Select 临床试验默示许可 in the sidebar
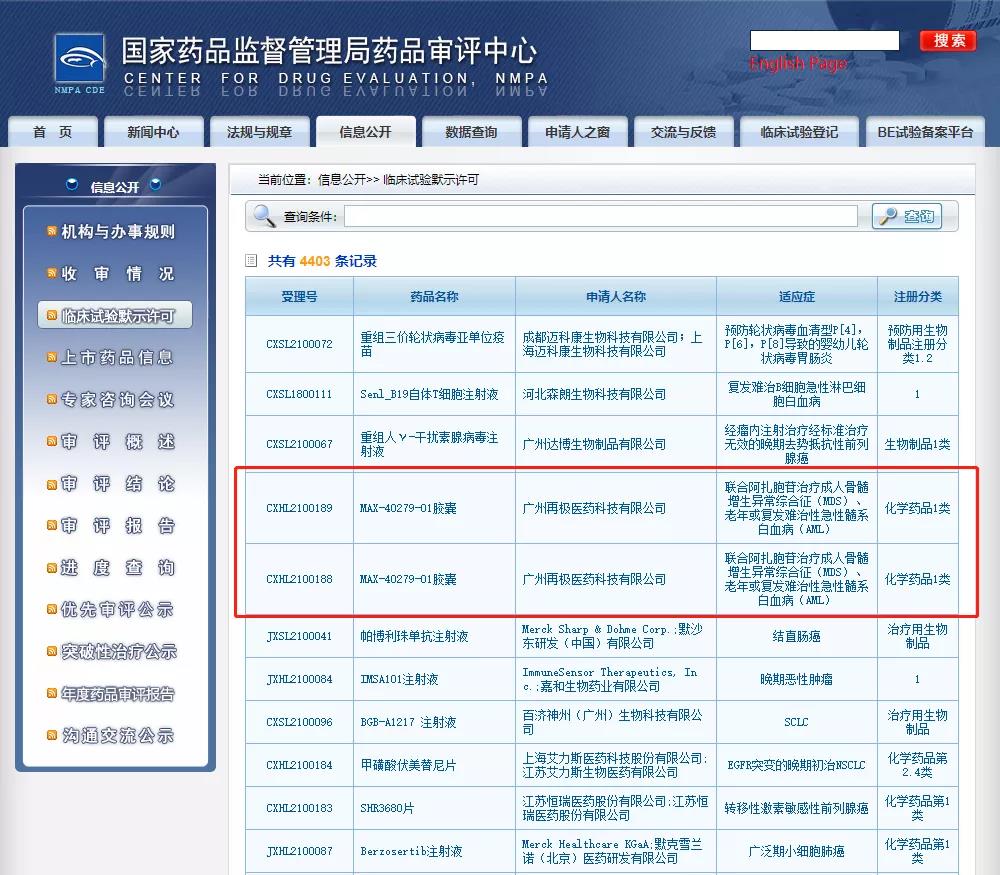 tap(117, 313)
